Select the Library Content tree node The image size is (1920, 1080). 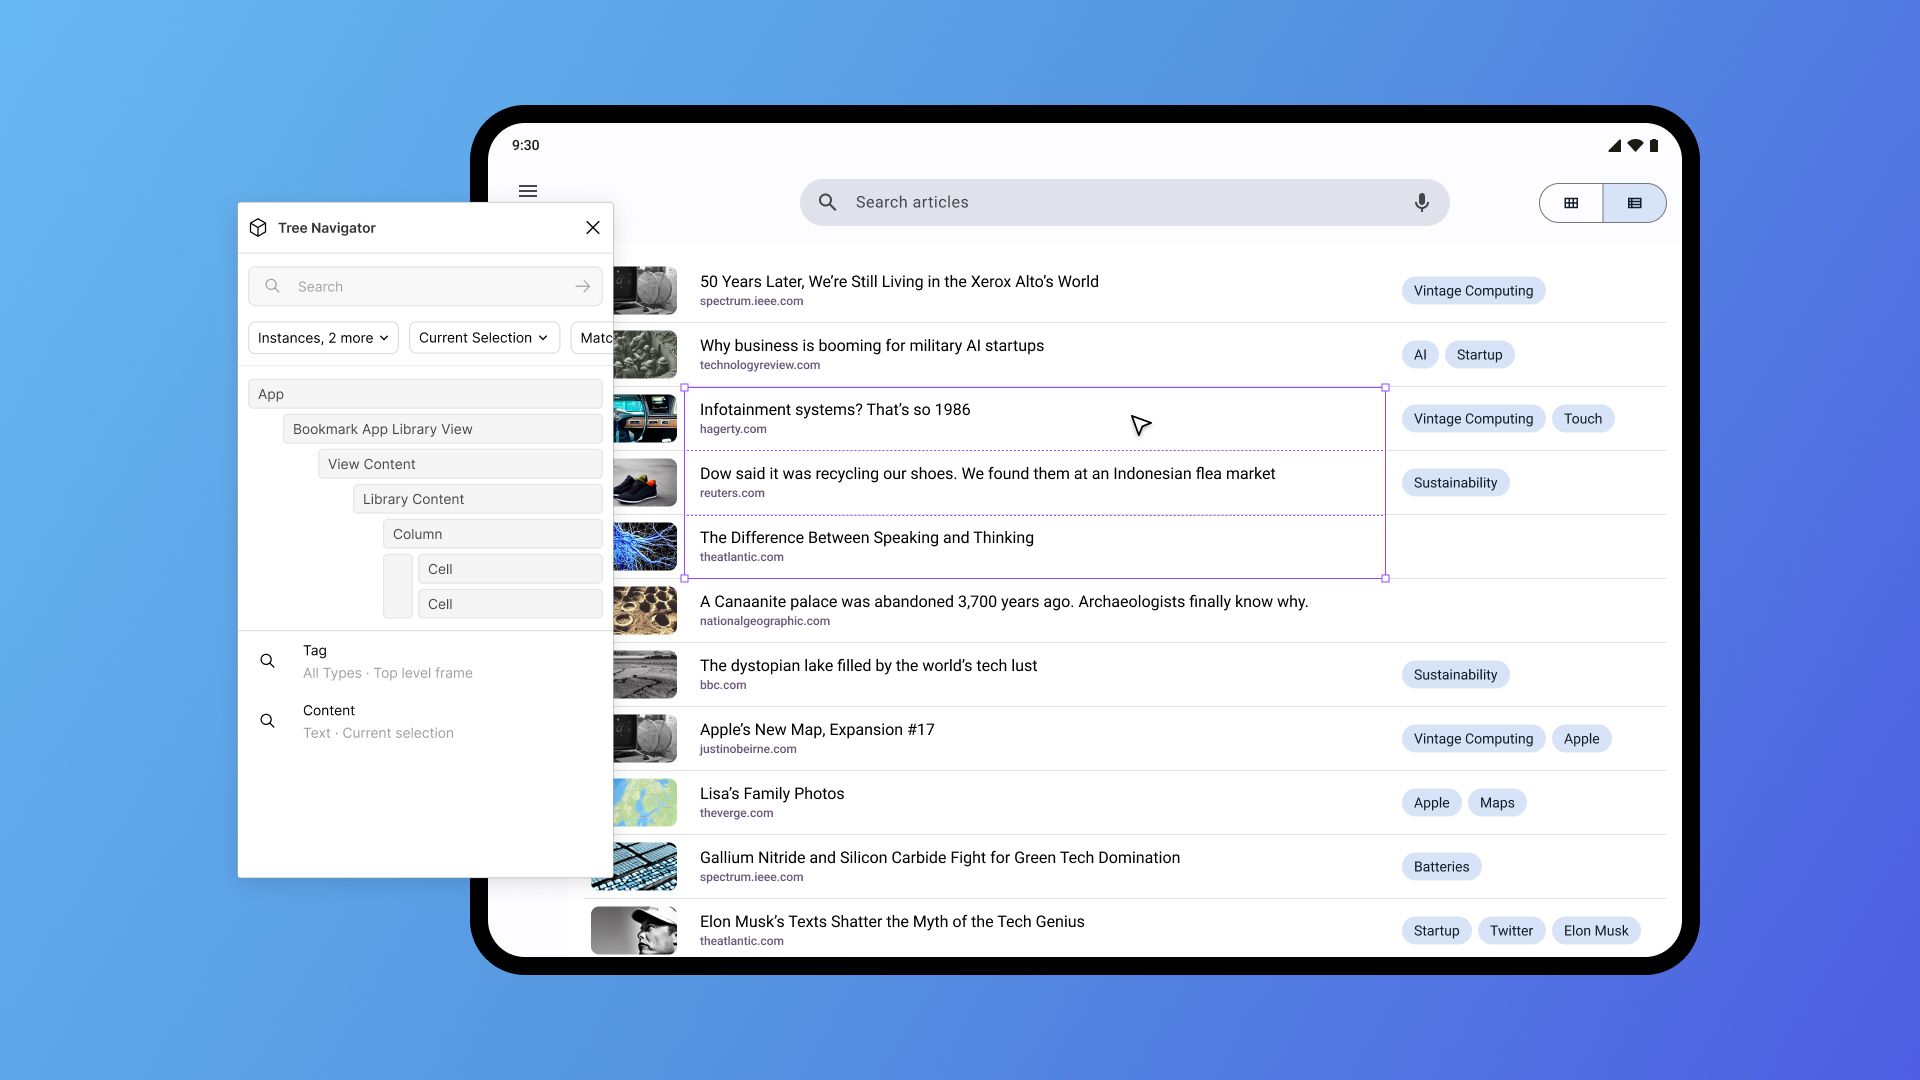click(477, 499)
